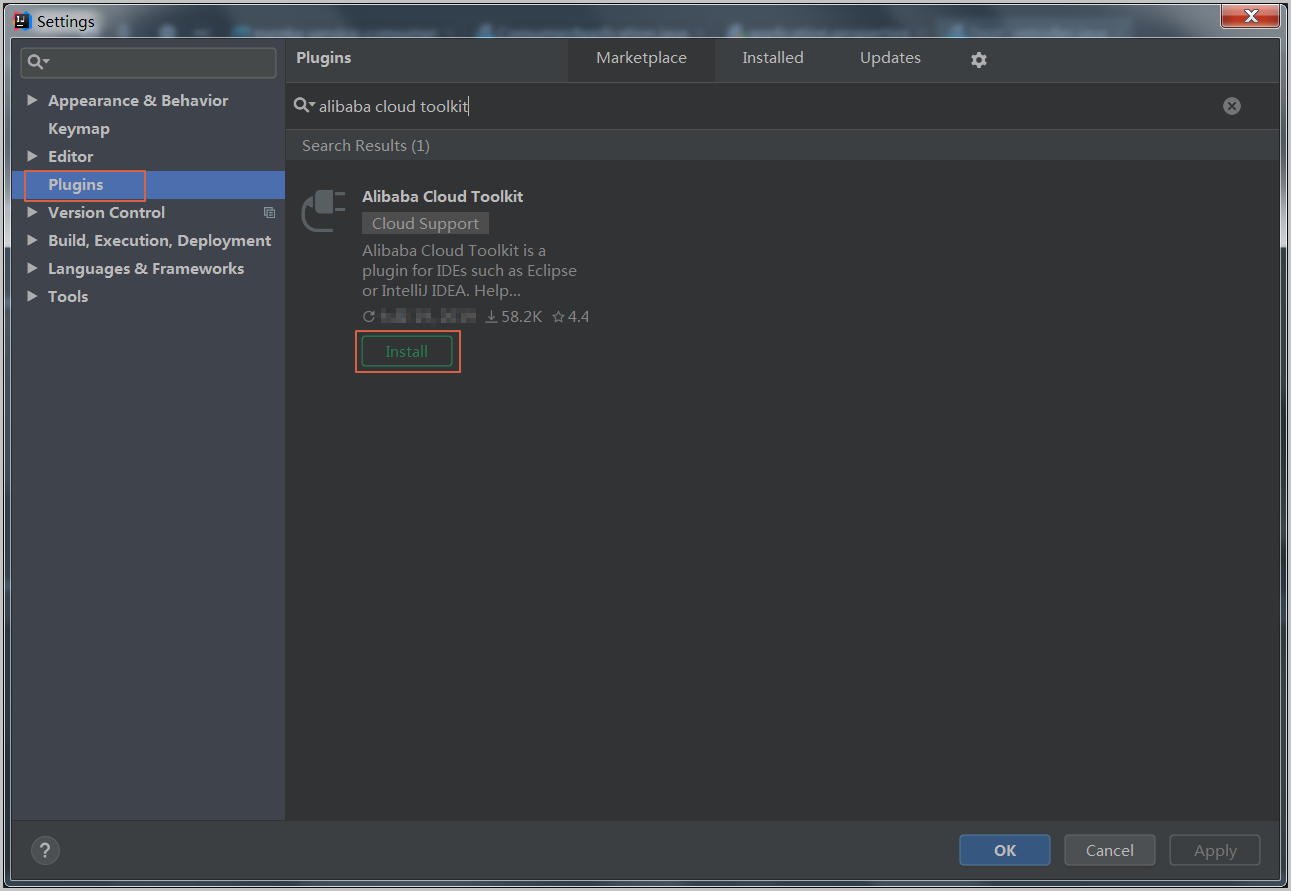Viewport: 1291px width, 891px height.
Task: Expand Appearance & Behavior tree node
Action: pyautogui.click(x=32, y=100)
